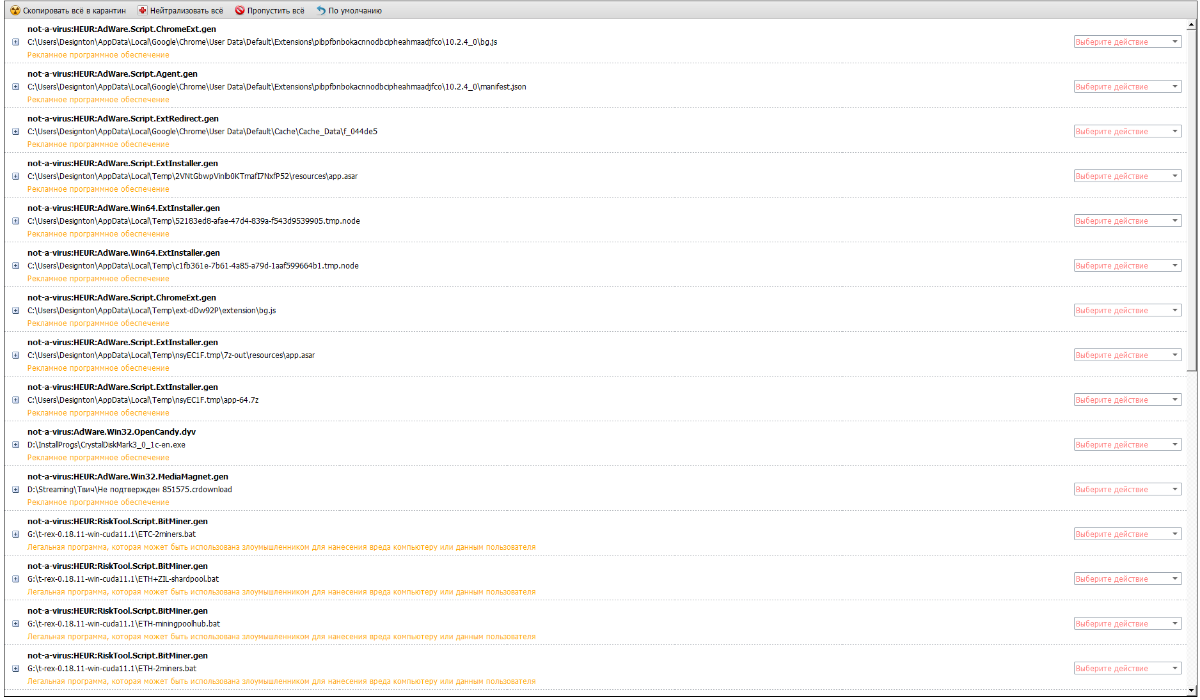1200x700 pixels.
Task: Choose action for ETH+ZIL-shardpool.bat row
Action: (x=1127, y=579)
